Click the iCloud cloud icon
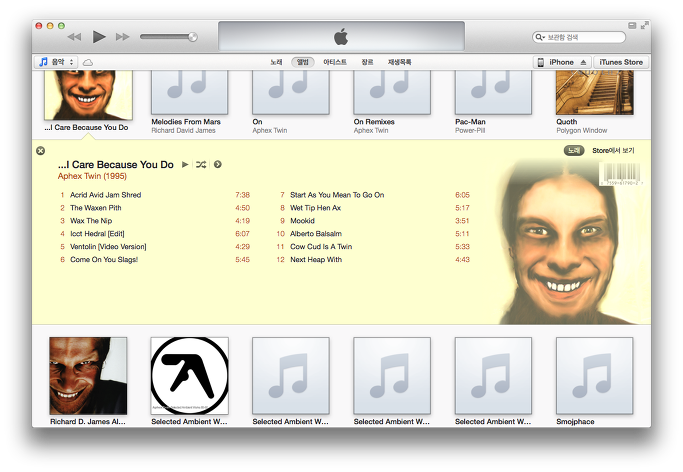The width and height of the screenshot is (683, 472). tap(88, 63)
